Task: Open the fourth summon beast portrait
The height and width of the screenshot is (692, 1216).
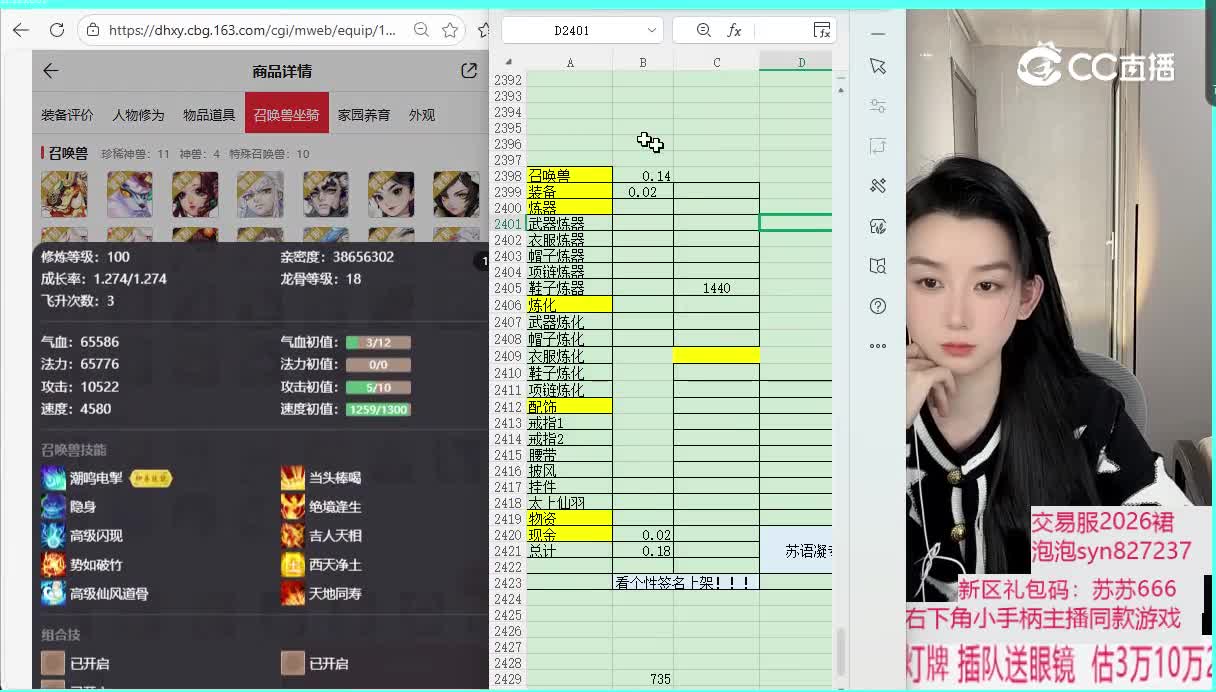Action: click(x=260, y=194)
